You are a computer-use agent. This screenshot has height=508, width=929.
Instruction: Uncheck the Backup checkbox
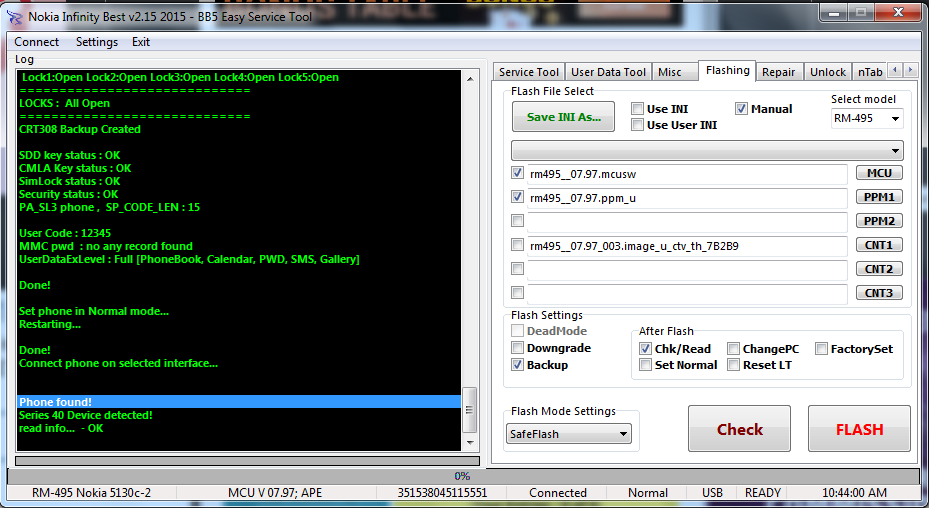pos(517,365)
